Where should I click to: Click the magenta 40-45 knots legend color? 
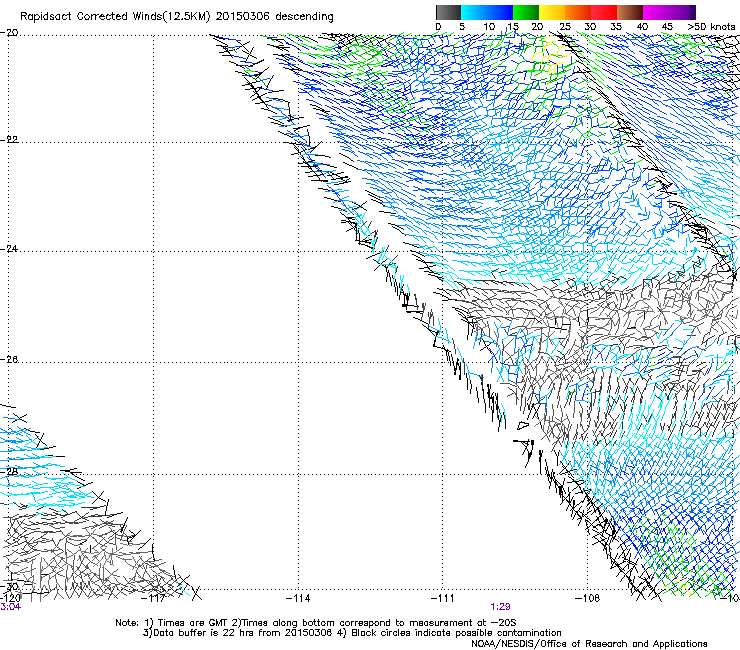tap(656, 12)
